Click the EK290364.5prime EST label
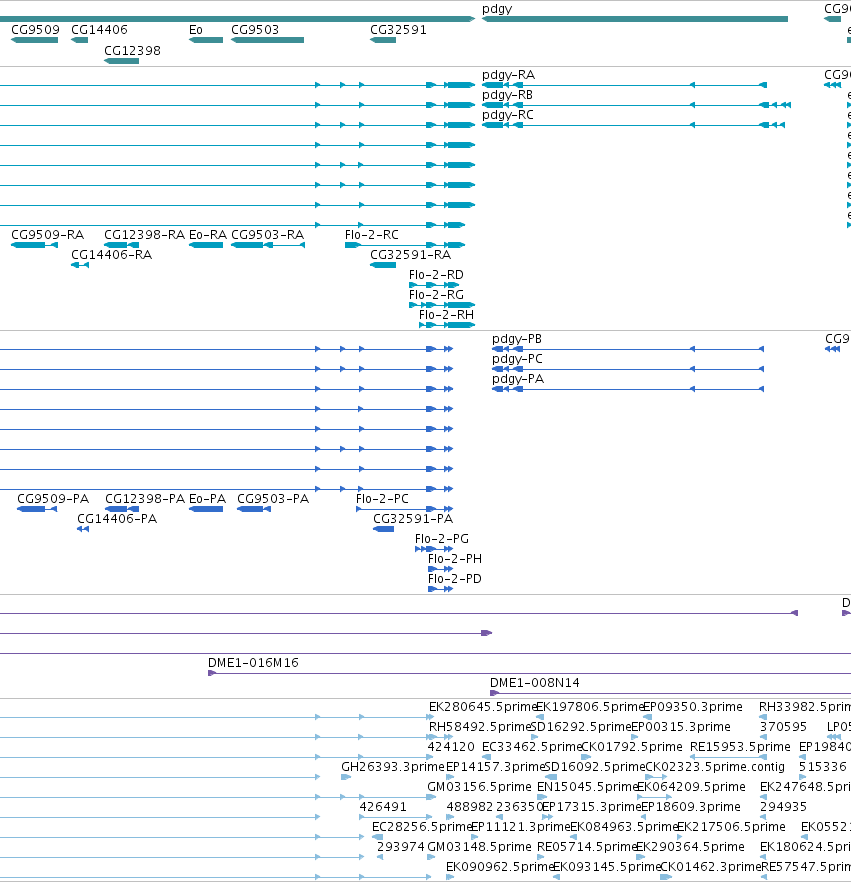The image size is (851, 882). (690, 847)
